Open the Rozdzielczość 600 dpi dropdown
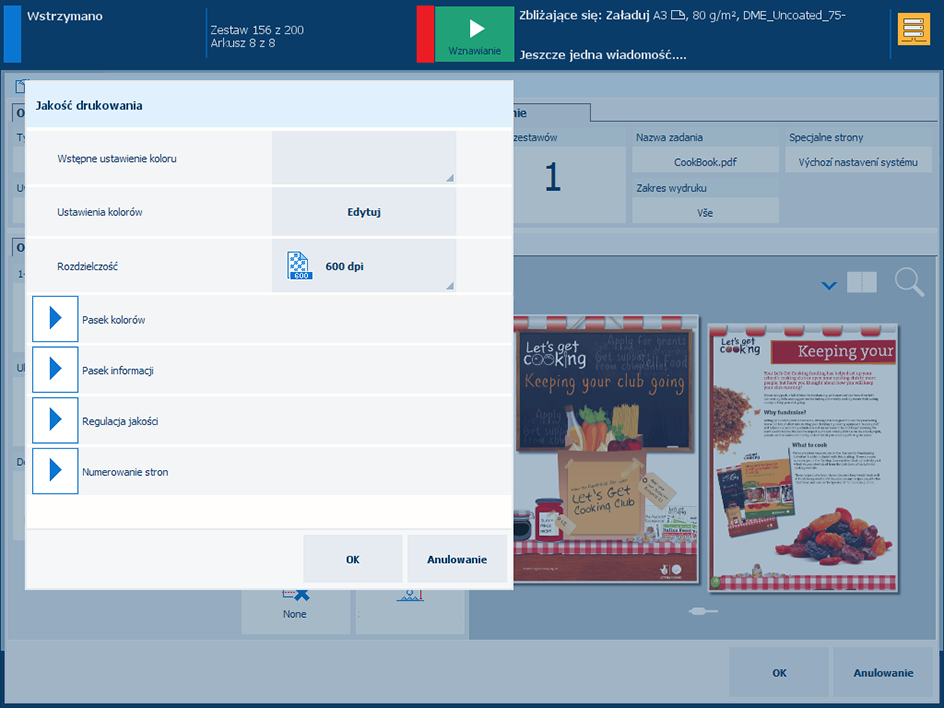 pyautogui.click(x=364, y=266)
